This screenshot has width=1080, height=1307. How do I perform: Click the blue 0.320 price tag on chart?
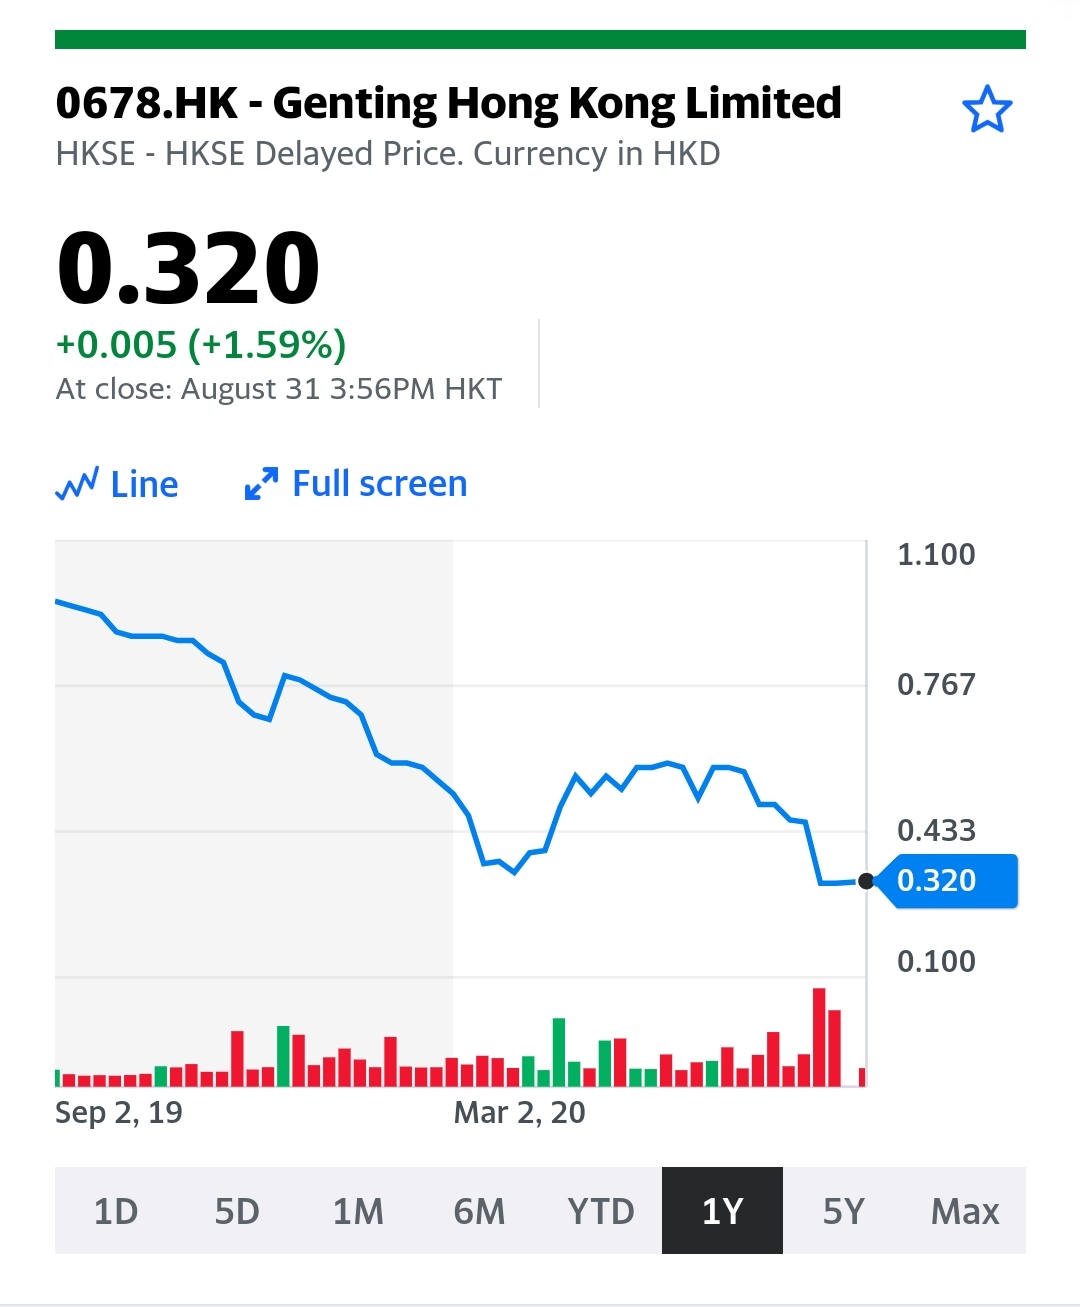pyautogui.click(x=946, y=881)
